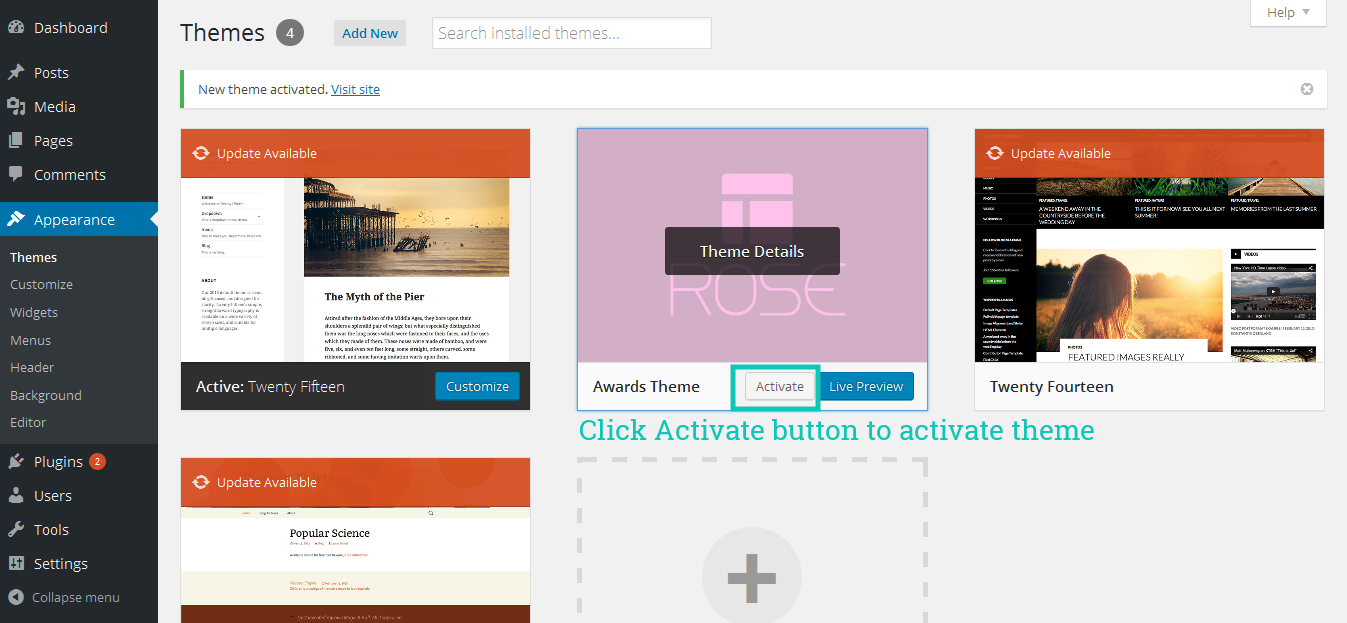Follow the Visit site link

356,89
